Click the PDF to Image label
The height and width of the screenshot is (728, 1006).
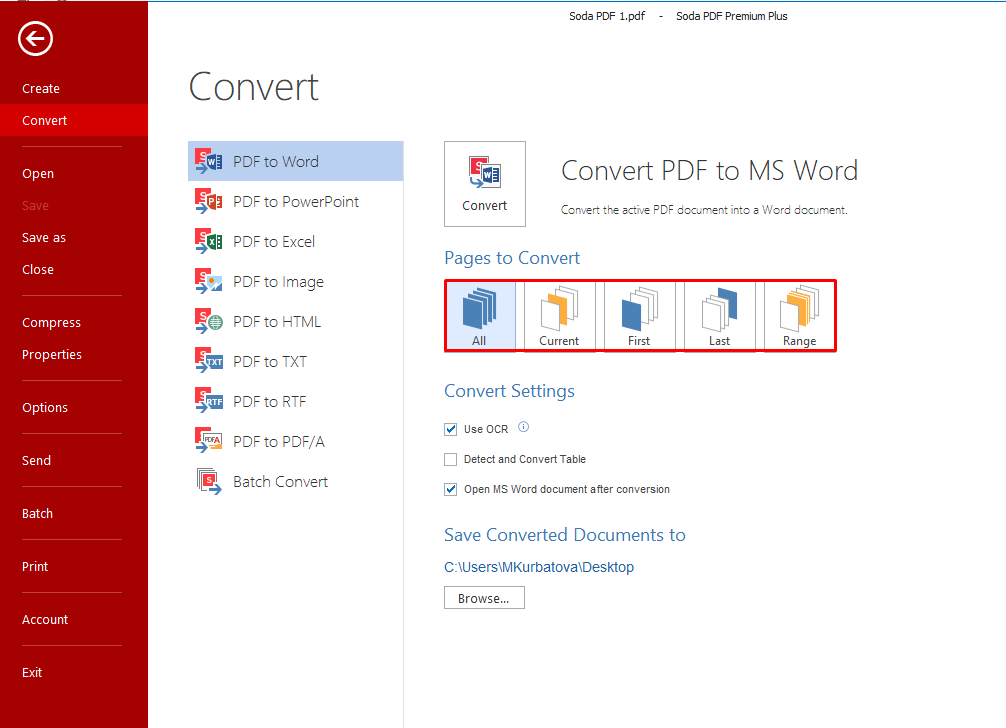coord(278,282)
